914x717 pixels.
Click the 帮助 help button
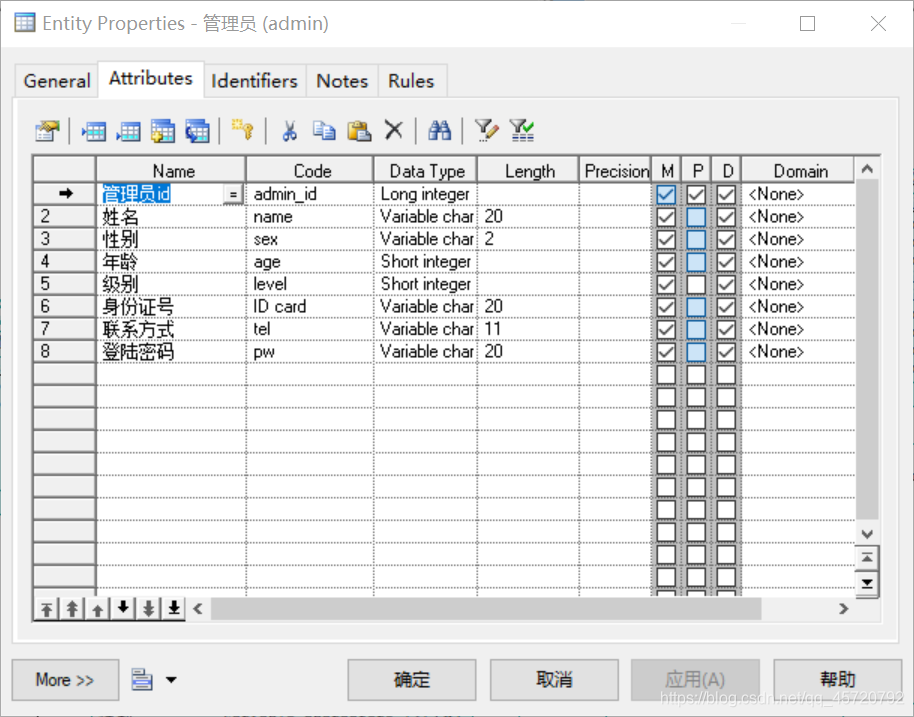838,680
